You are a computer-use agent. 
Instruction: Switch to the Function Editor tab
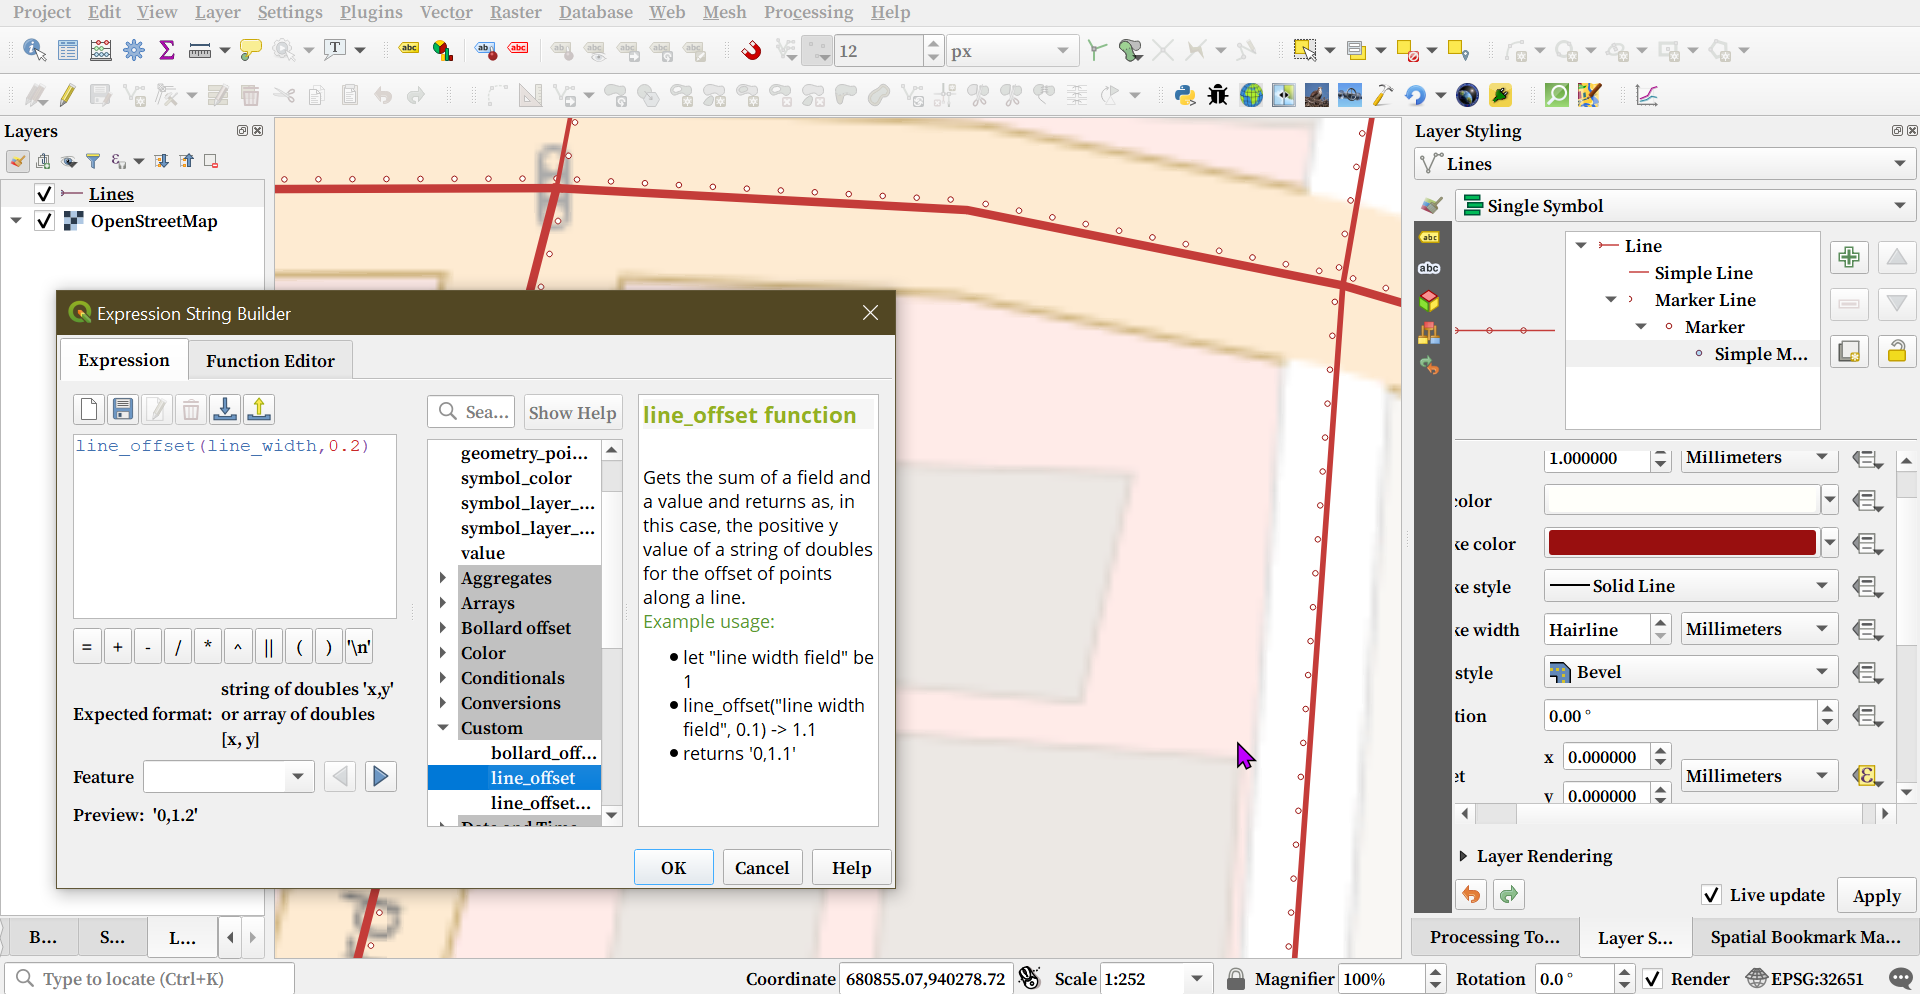point(270,361)
